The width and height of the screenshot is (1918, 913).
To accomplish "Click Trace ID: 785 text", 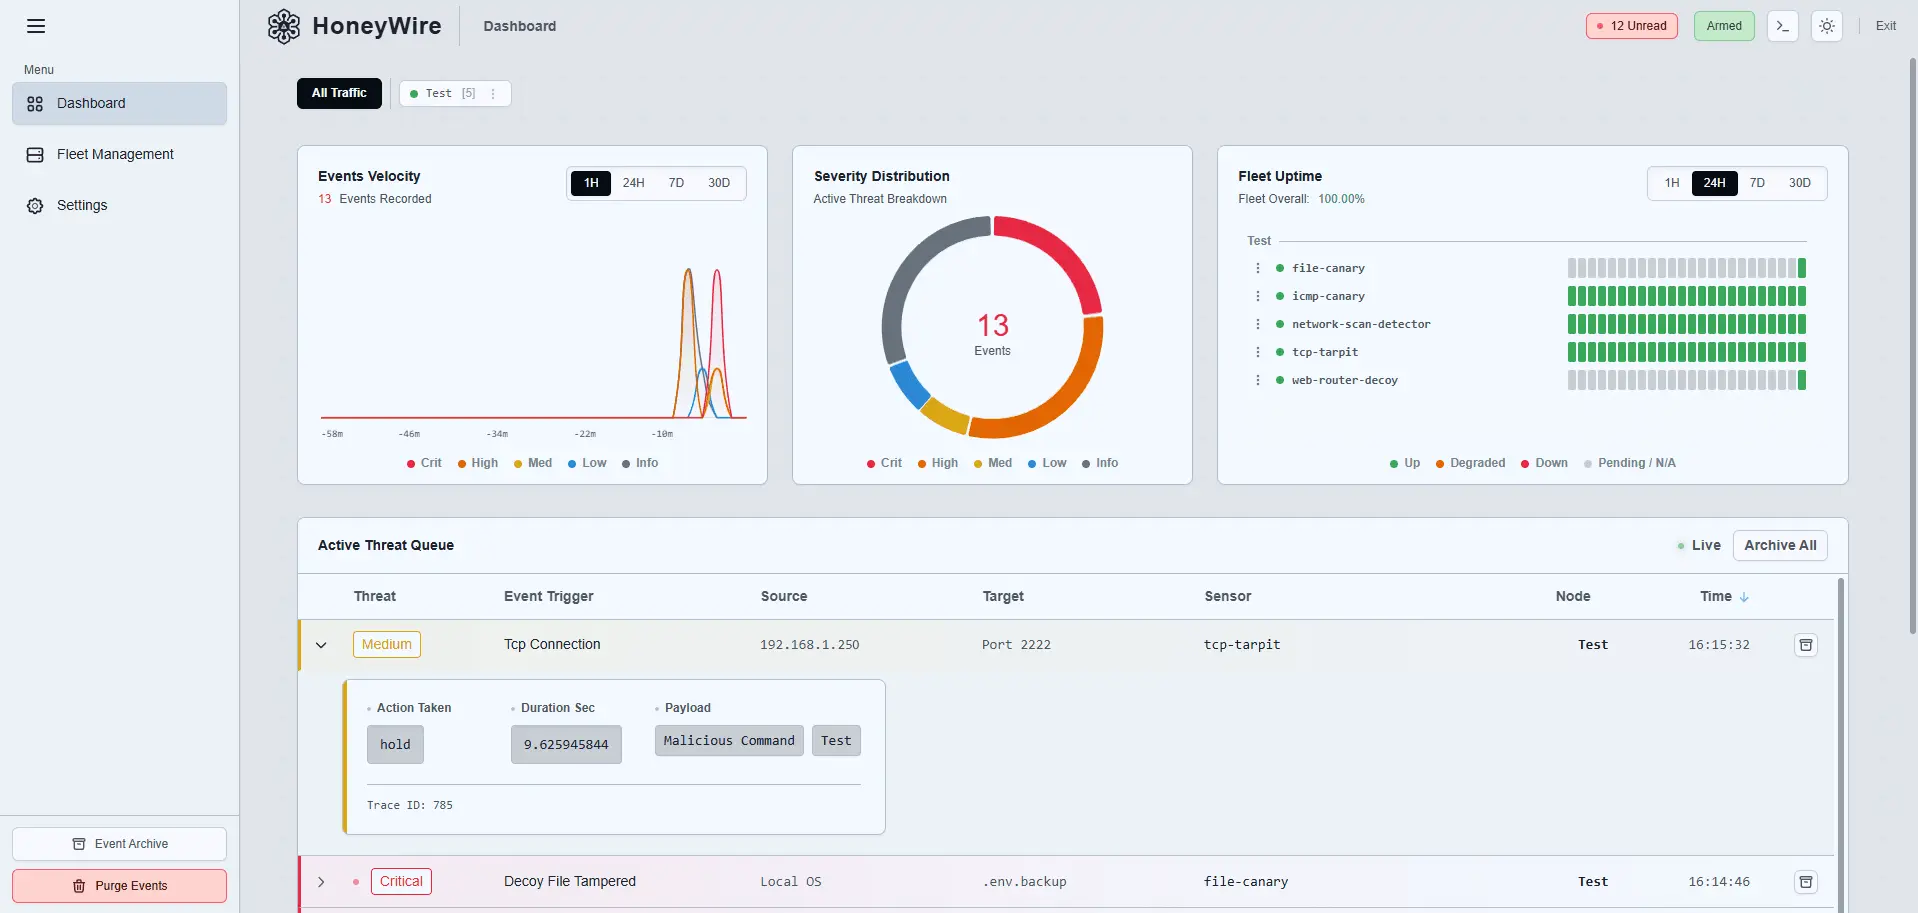I will 410,806.
